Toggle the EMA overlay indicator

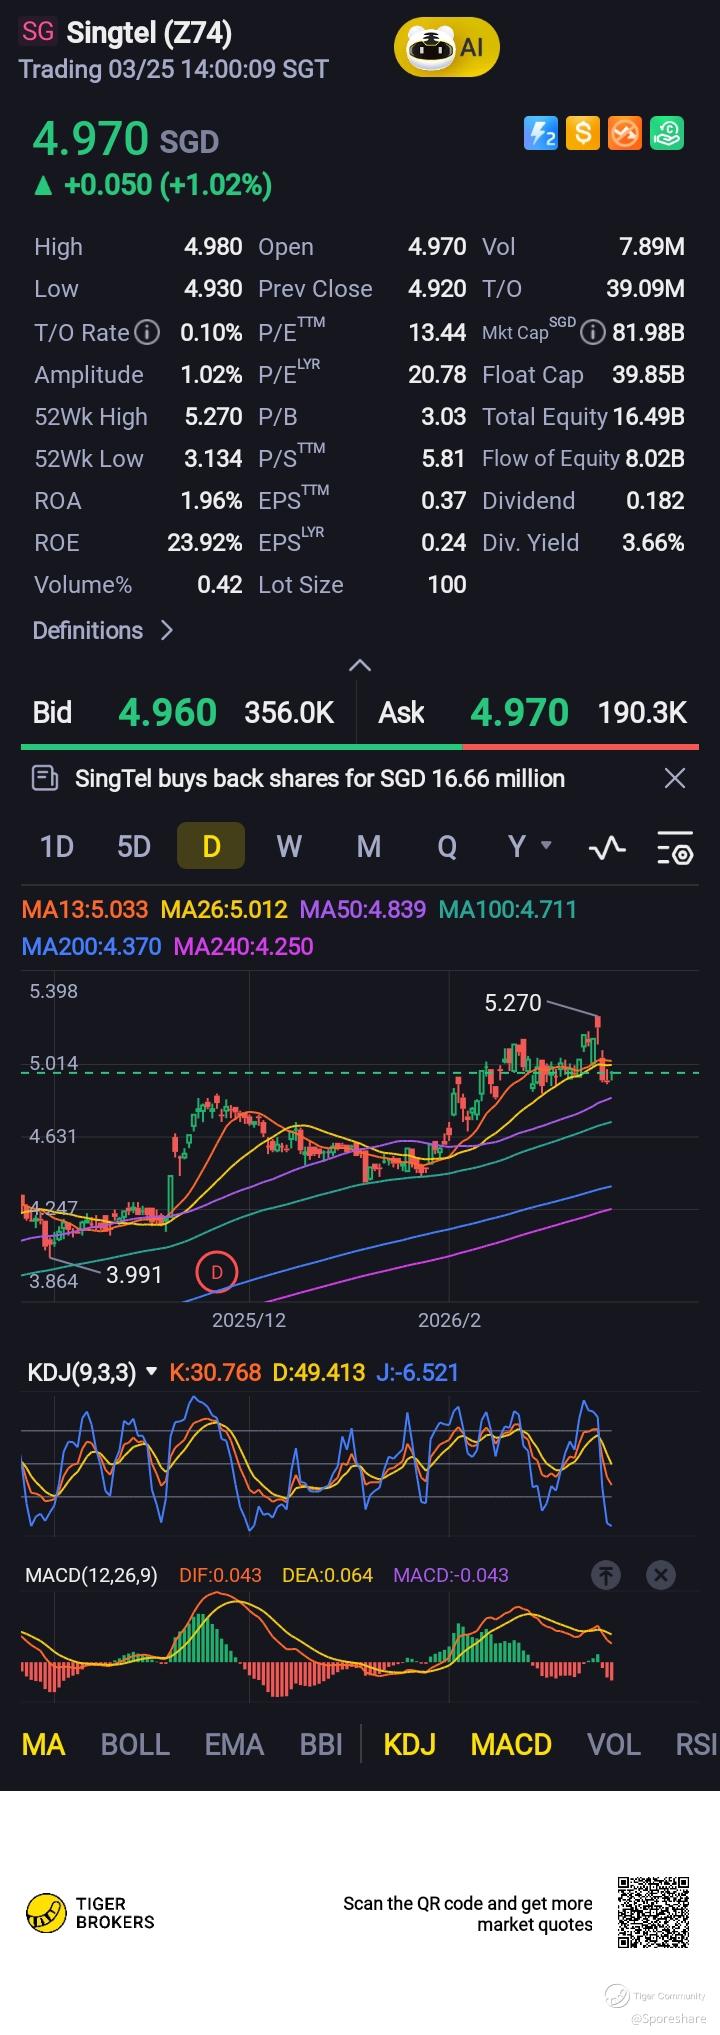tap(234, 1745)
